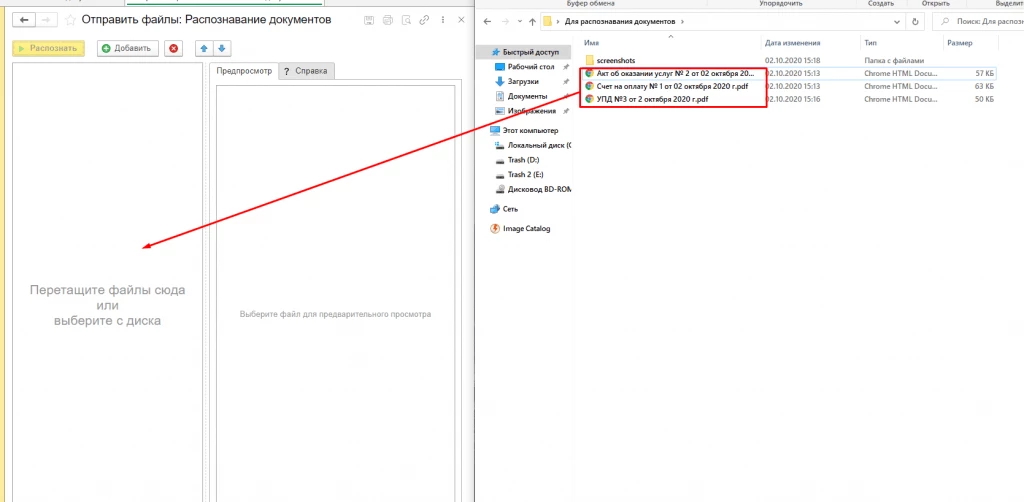Select file 'Акт об оказании услуг № 2'
The height and width of the screenshot is (502, 1024).
point(675,73)
